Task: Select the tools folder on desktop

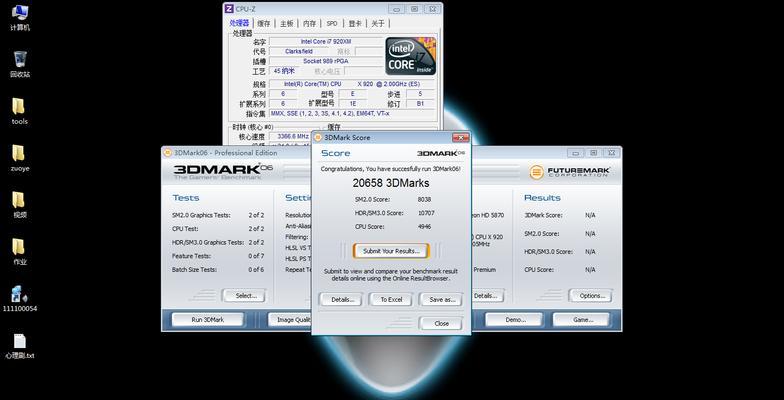Action: pos(19,111)
